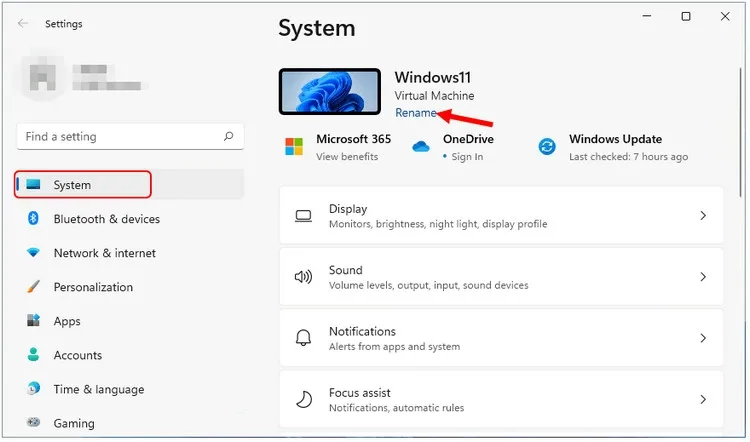Click the Time & language globe icon
This screenshot has width=750, height=442.
pos(33,389)
